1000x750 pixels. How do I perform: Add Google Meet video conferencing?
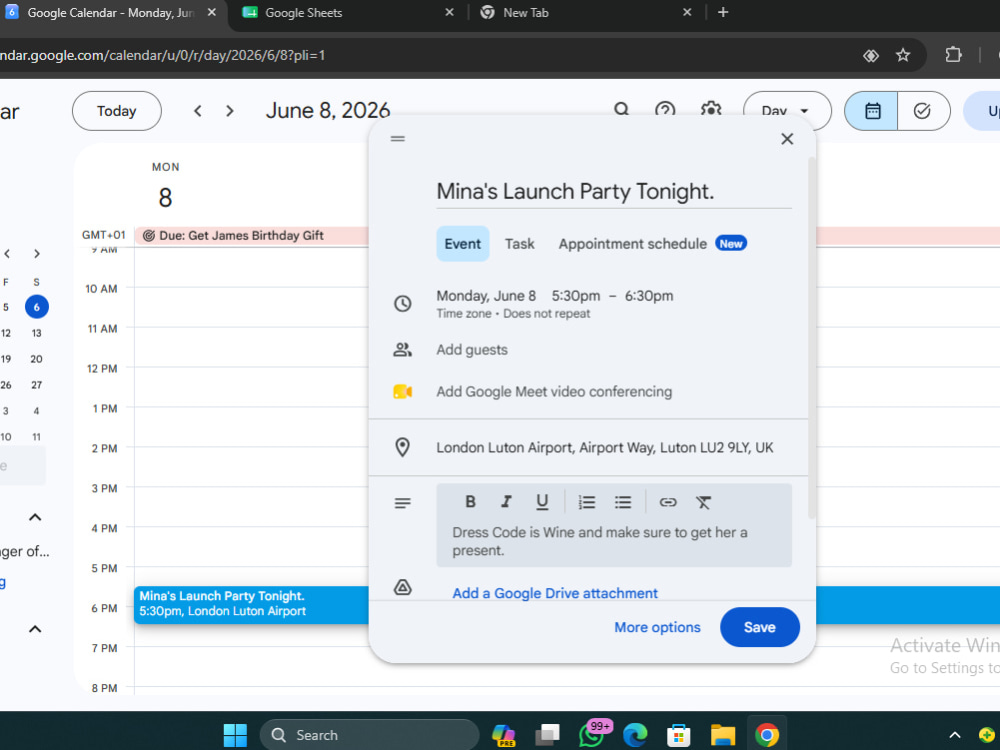pyautogui.click(x=554, y=392)
